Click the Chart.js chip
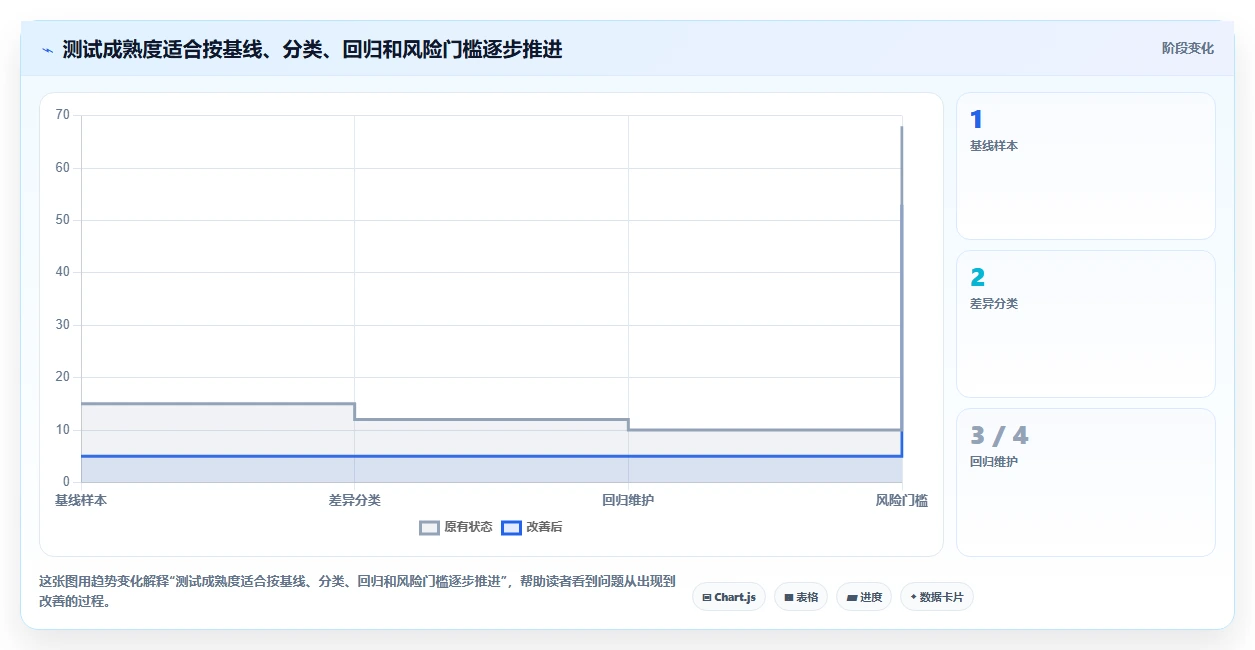Viewport: 1255px width, 650px height. coord(729,597)
